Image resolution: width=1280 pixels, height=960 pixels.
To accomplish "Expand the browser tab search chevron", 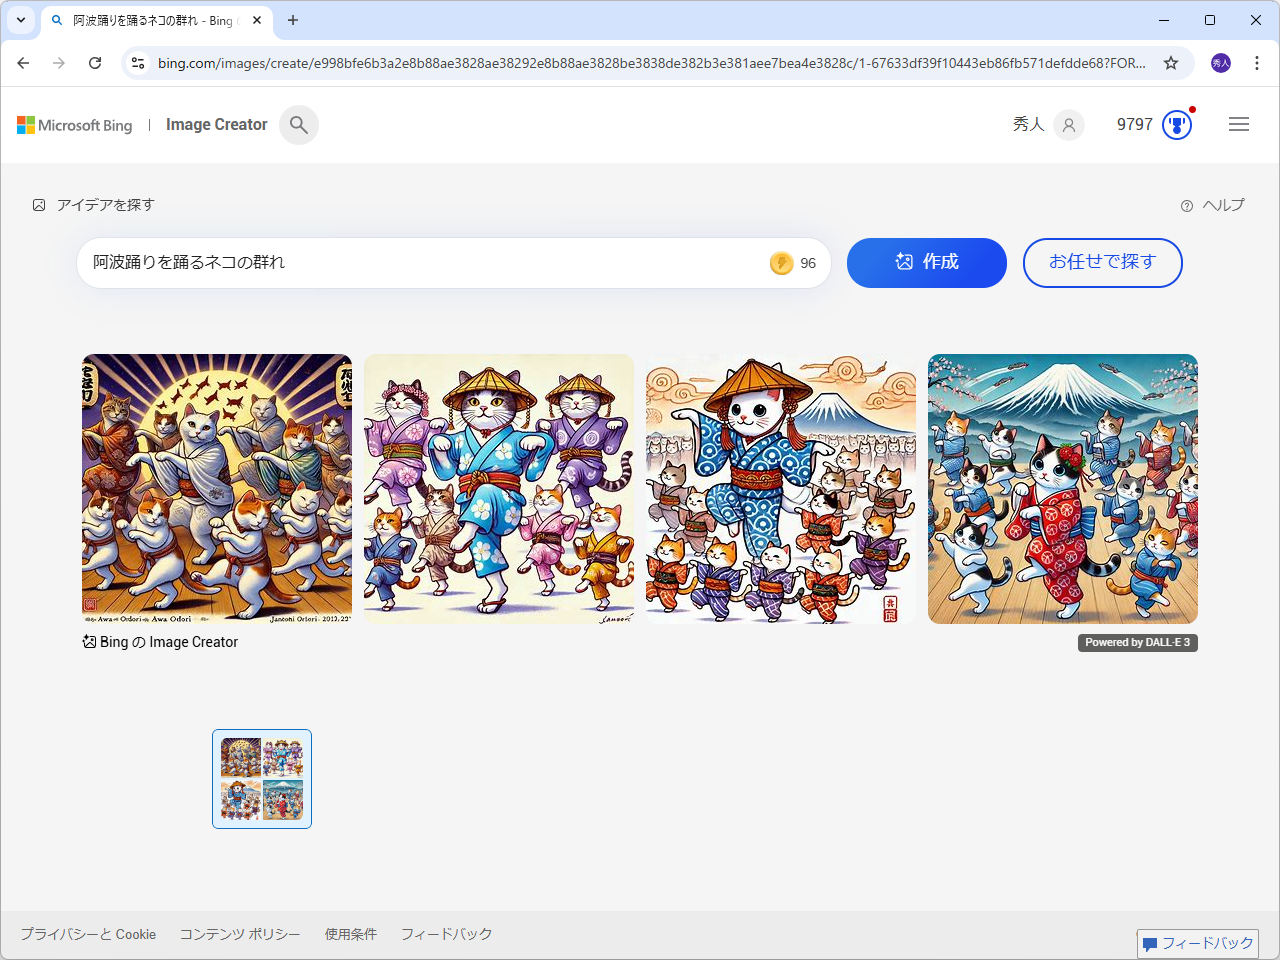I will (20, 20).
